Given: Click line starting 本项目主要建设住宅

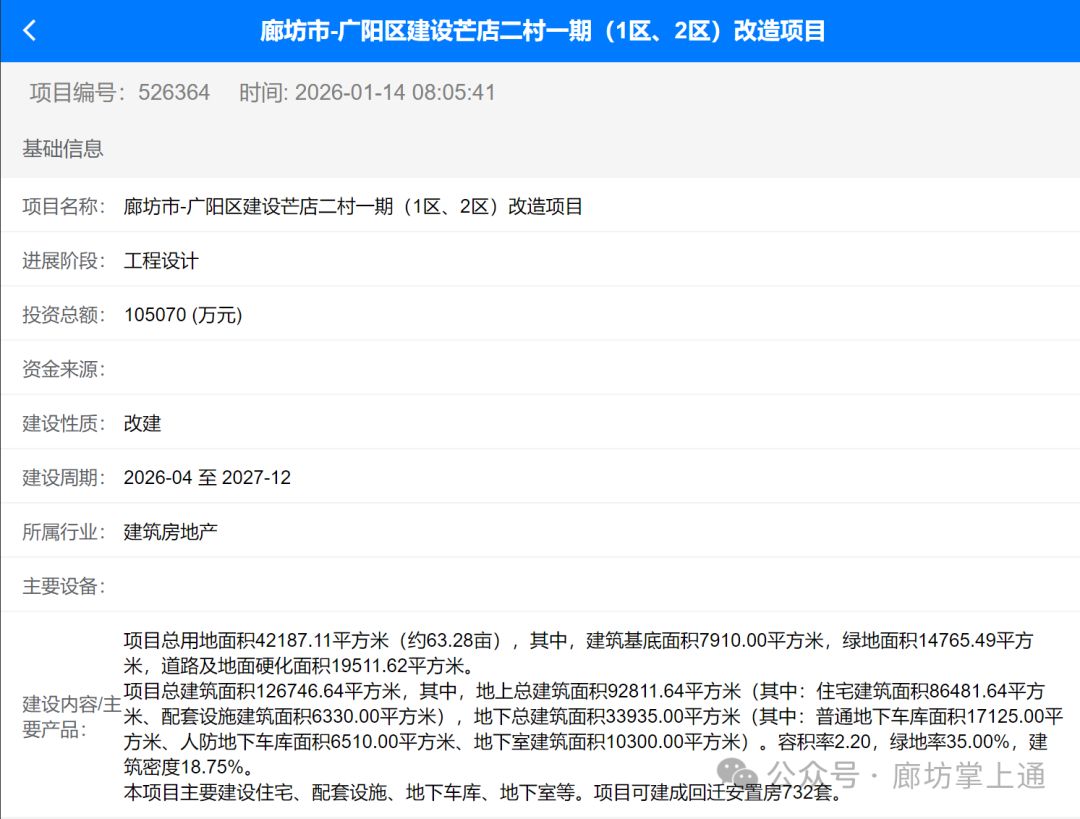Looking at the screenshot, I should pos(483,793).
